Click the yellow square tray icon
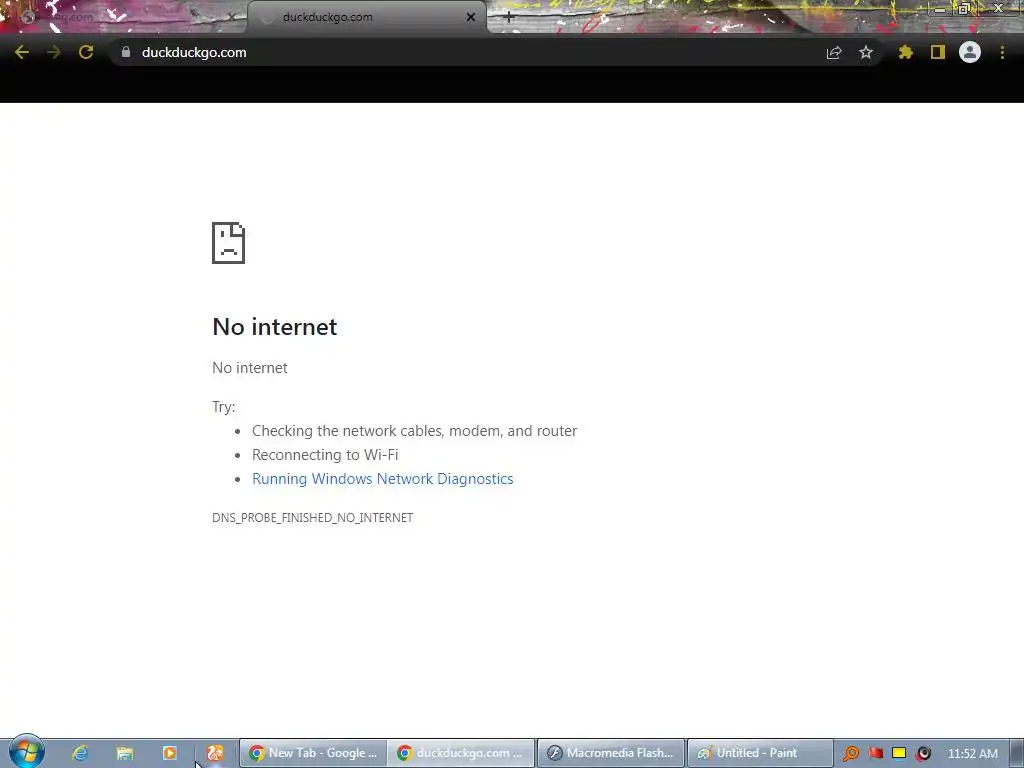The height and width of the screenshot is (768, 1024). coord(899,753)
